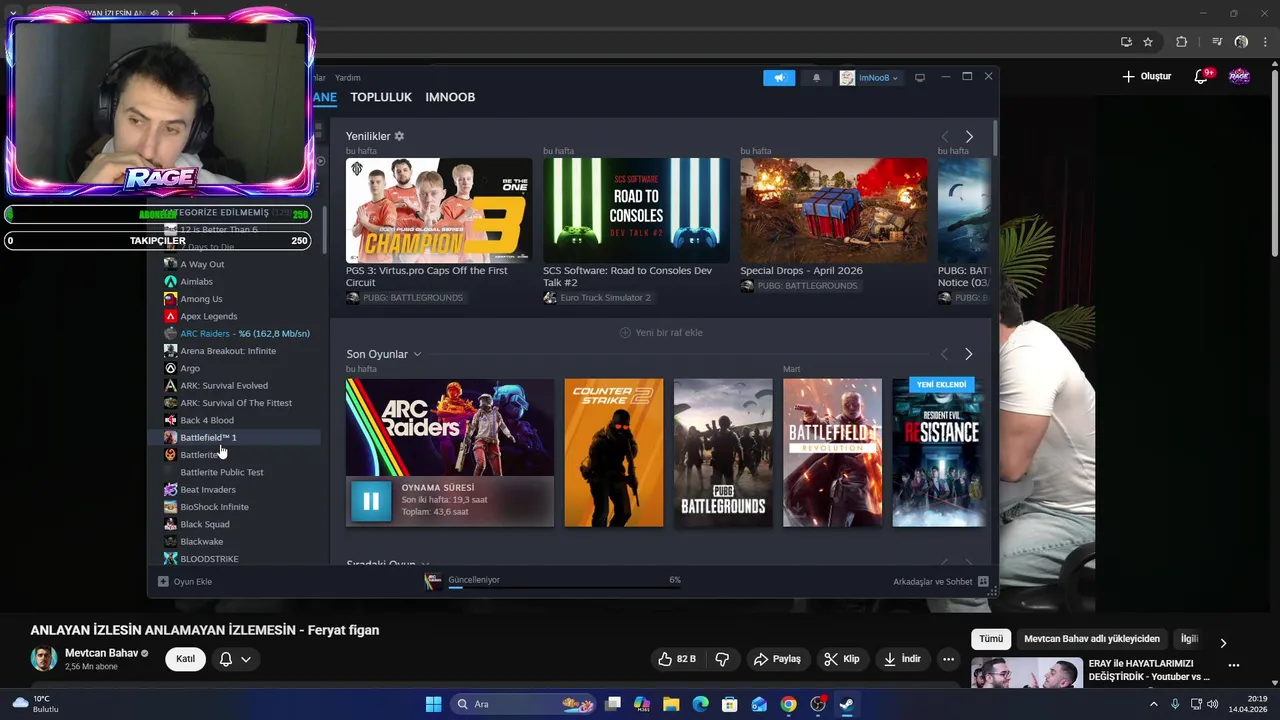Pause the ARC Raiders update

point(371,501)
